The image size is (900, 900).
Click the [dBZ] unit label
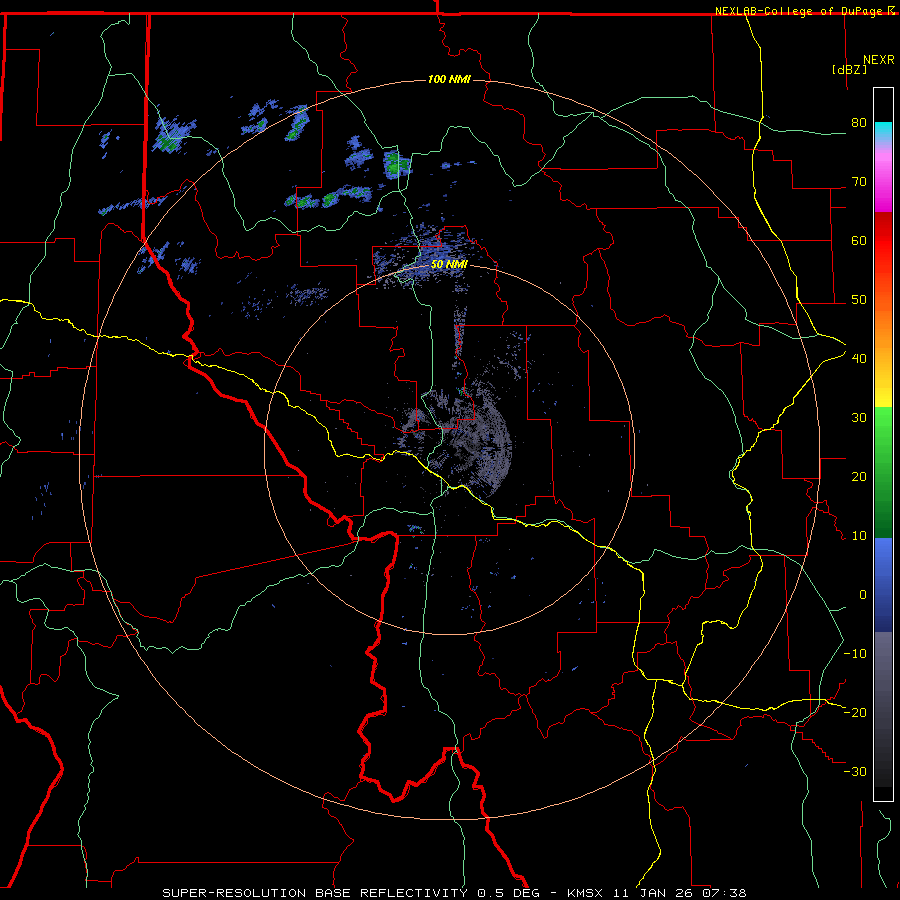click(x=849, y=70)
